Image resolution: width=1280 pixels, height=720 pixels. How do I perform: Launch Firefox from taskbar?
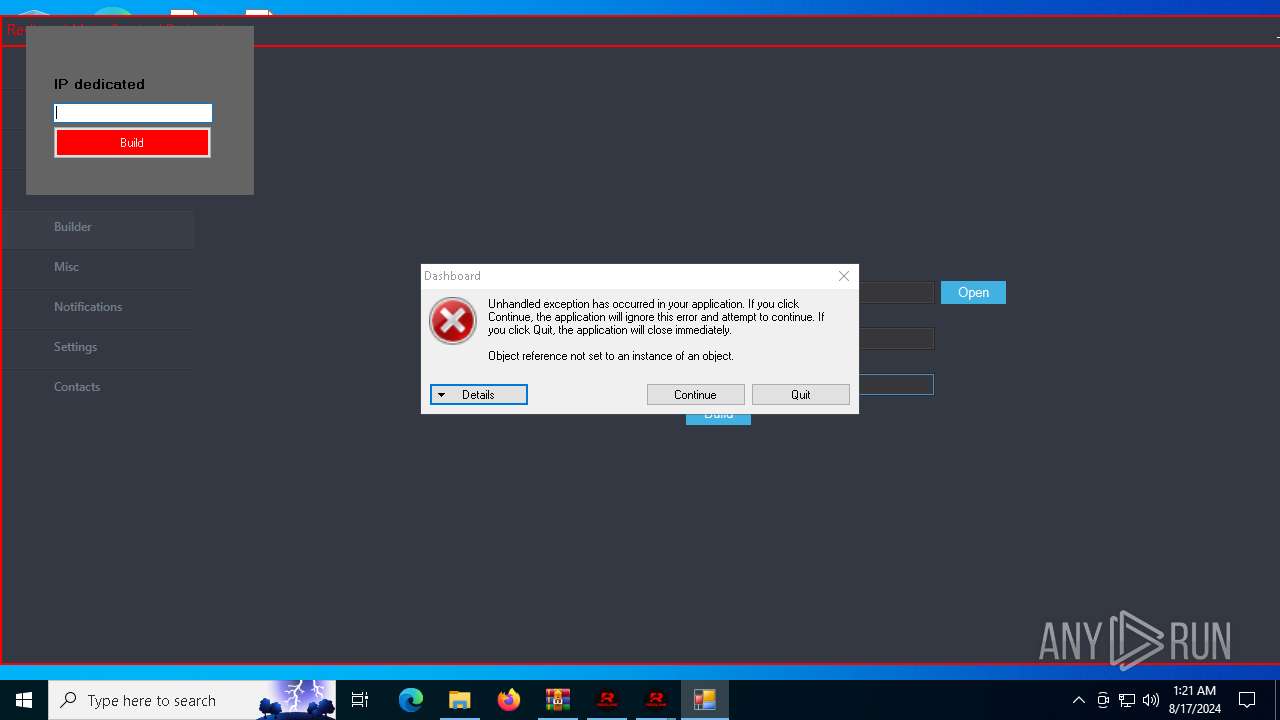pos(509,700)
